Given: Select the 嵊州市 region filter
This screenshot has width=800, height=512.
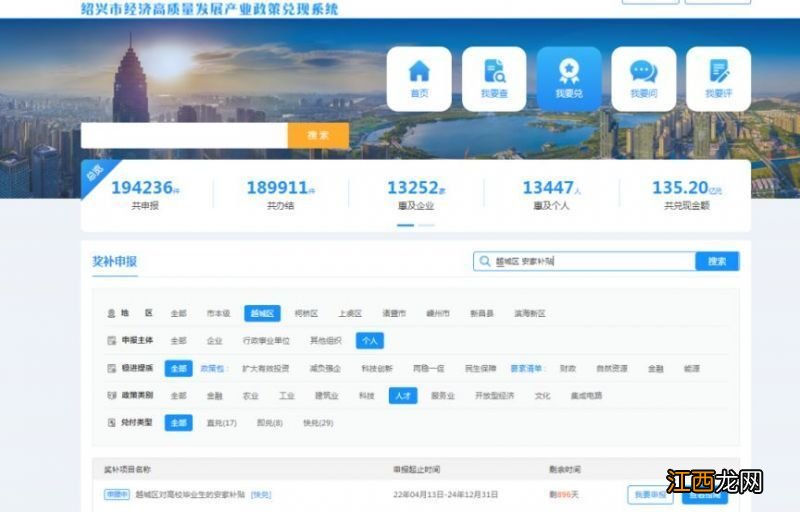Looking at the screenshot, I should click(438, 314).
